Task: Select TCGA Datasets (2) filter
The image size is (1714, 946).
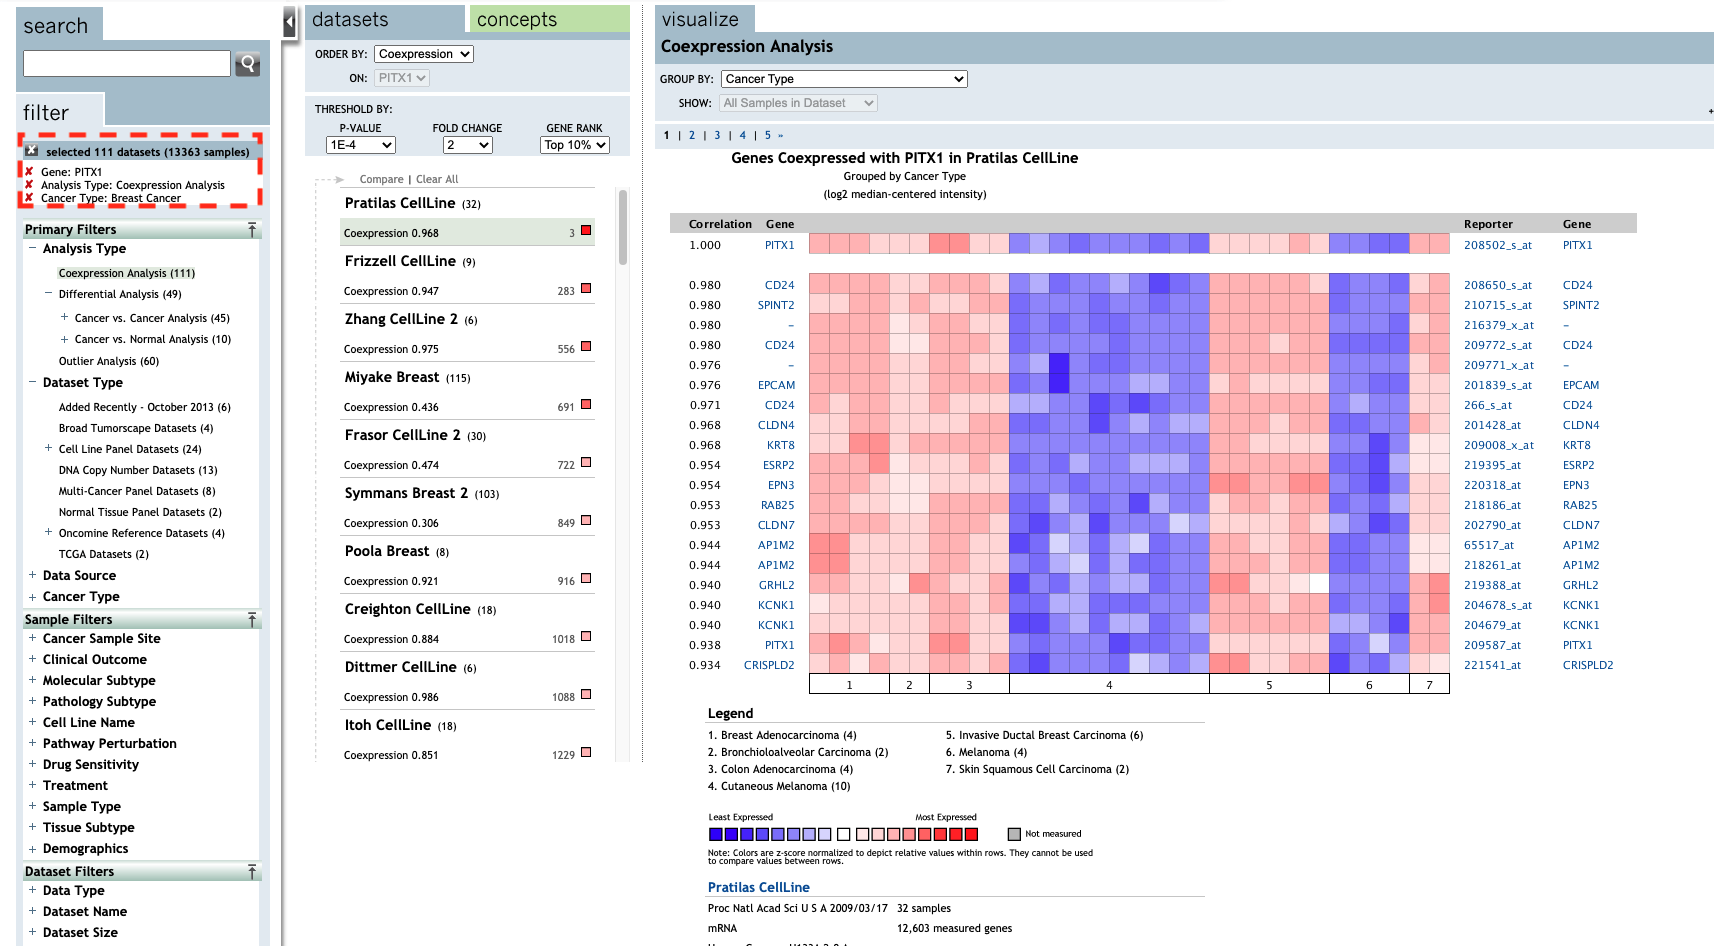Action: coord(103,554)
